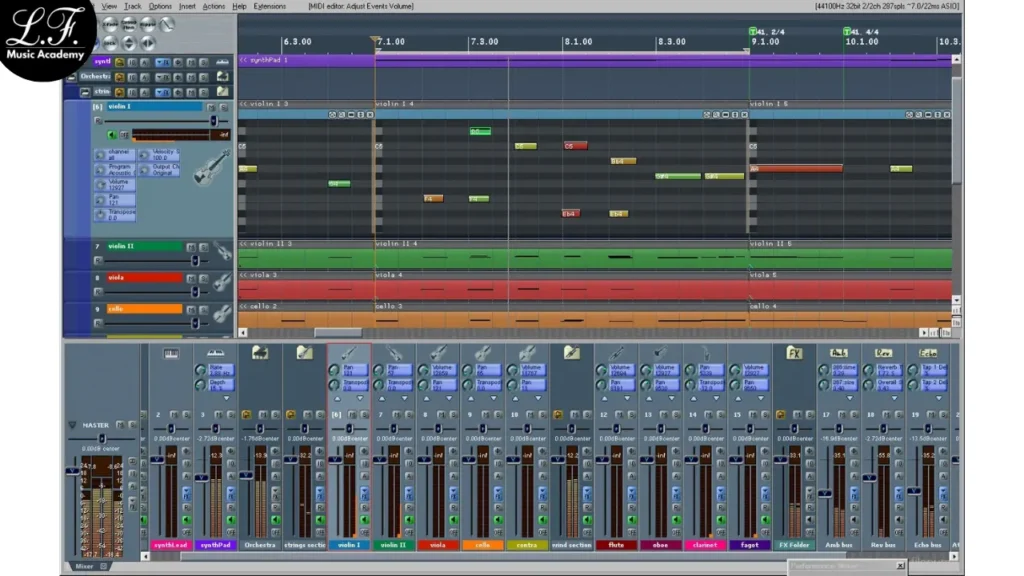The width and height of the screenshot is (1024, 576).
Task: Click down arrow under violin I mixer knobs
Action: (x=360, y=398)
